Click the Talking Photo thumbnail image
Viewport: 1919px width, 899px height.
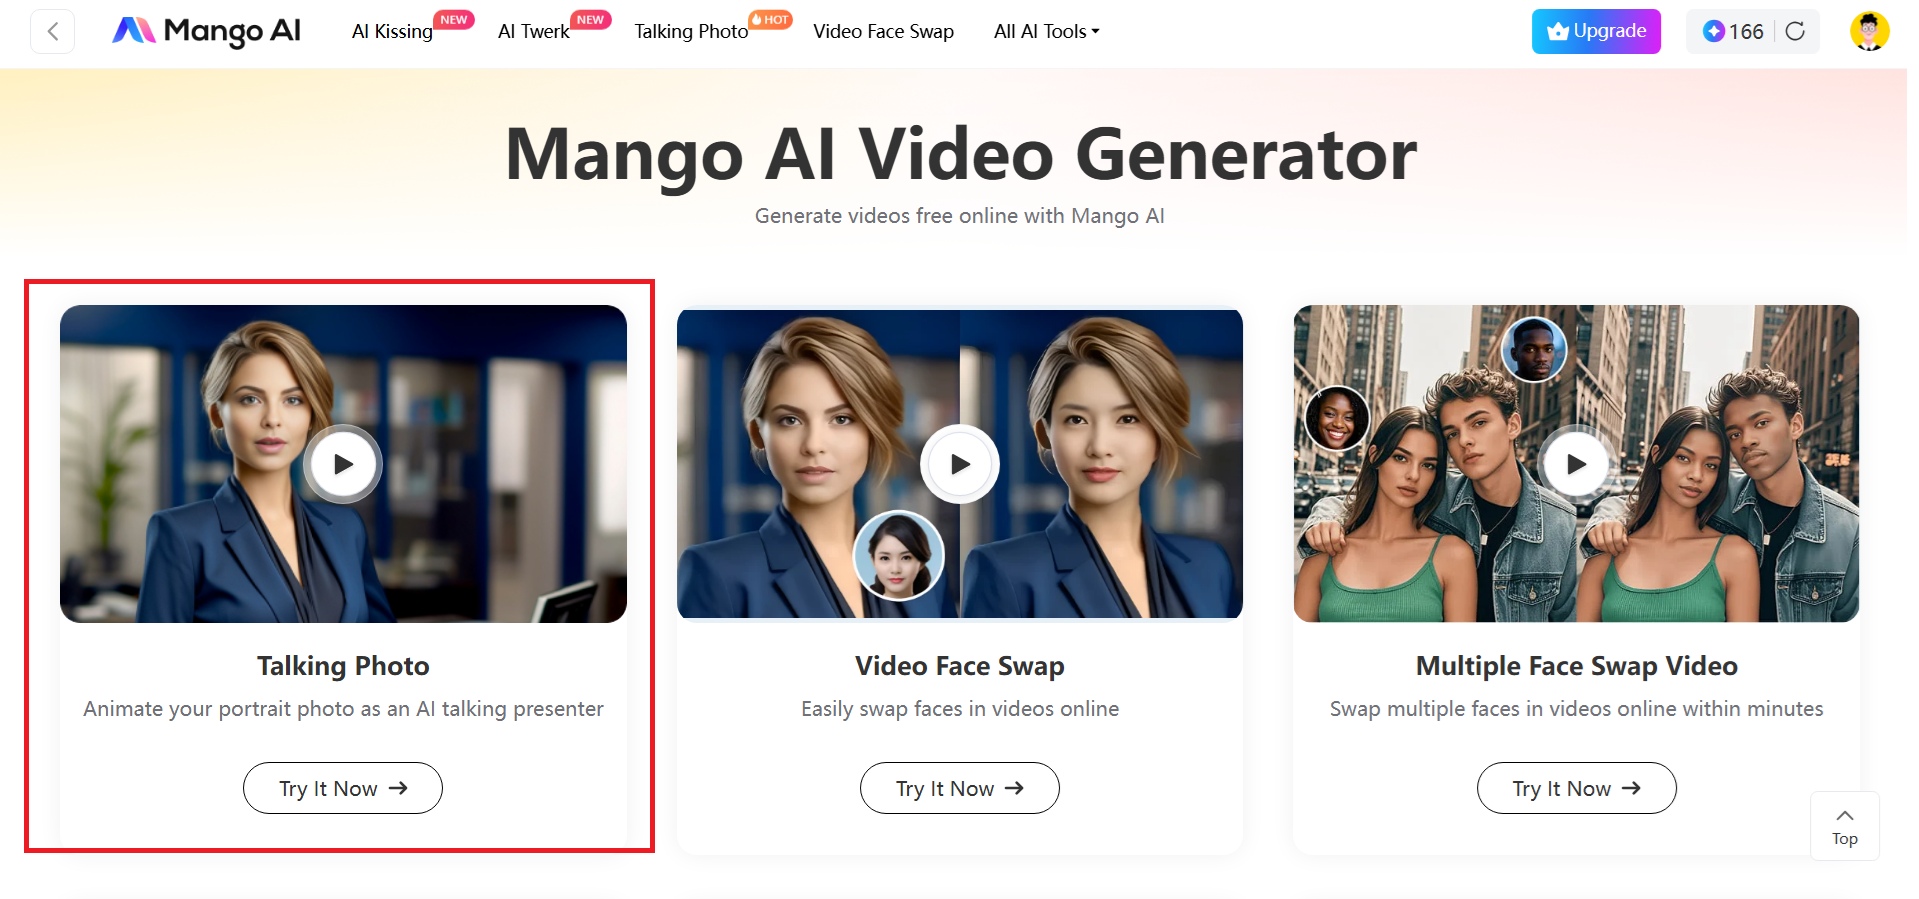[343, 464]
